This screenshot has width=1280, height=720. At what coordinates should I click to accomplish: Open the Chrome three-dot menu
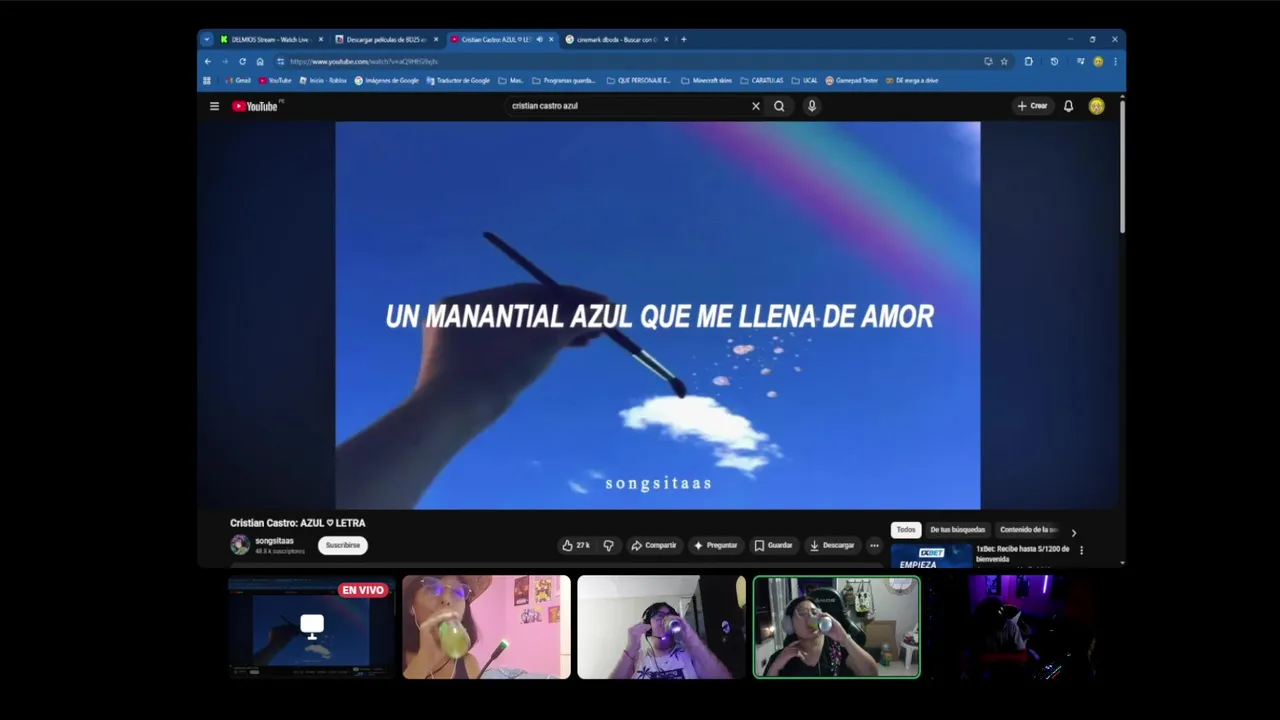(x=1115, y=61)
